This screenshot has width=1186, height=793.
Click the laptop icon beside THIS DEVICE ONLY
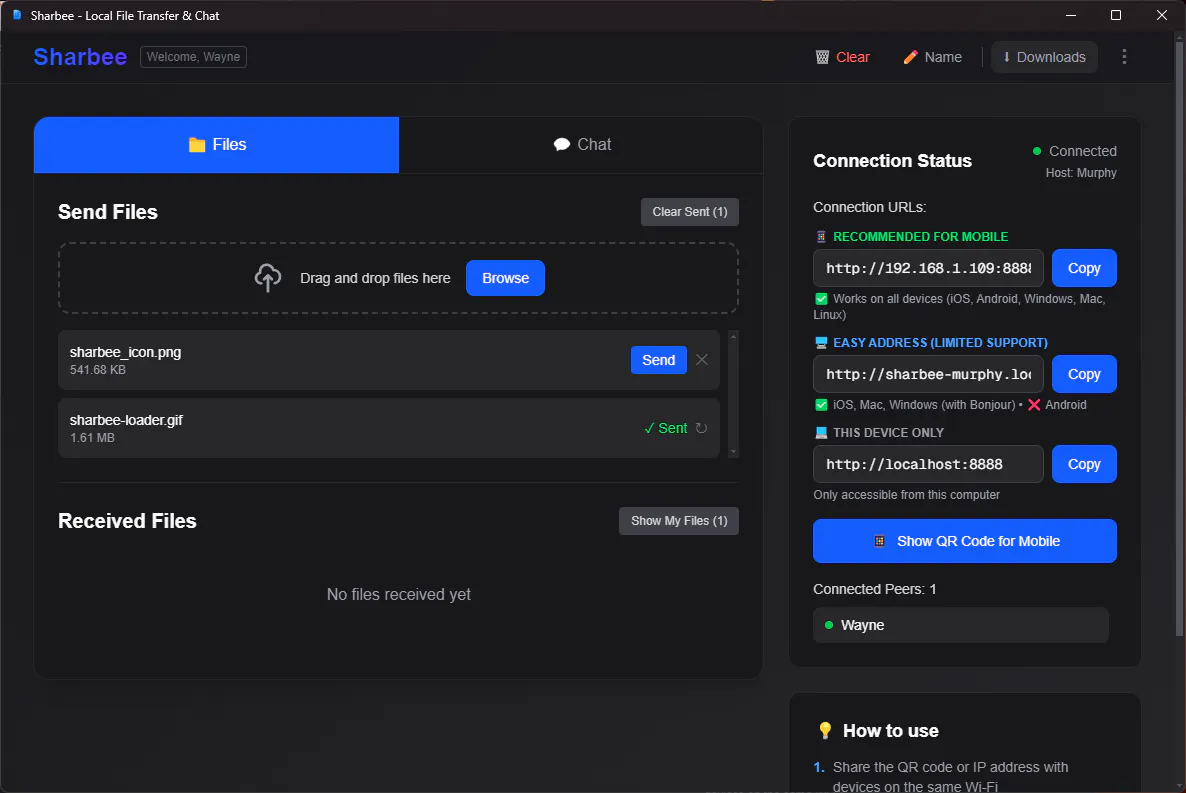(x=821, y=433)
